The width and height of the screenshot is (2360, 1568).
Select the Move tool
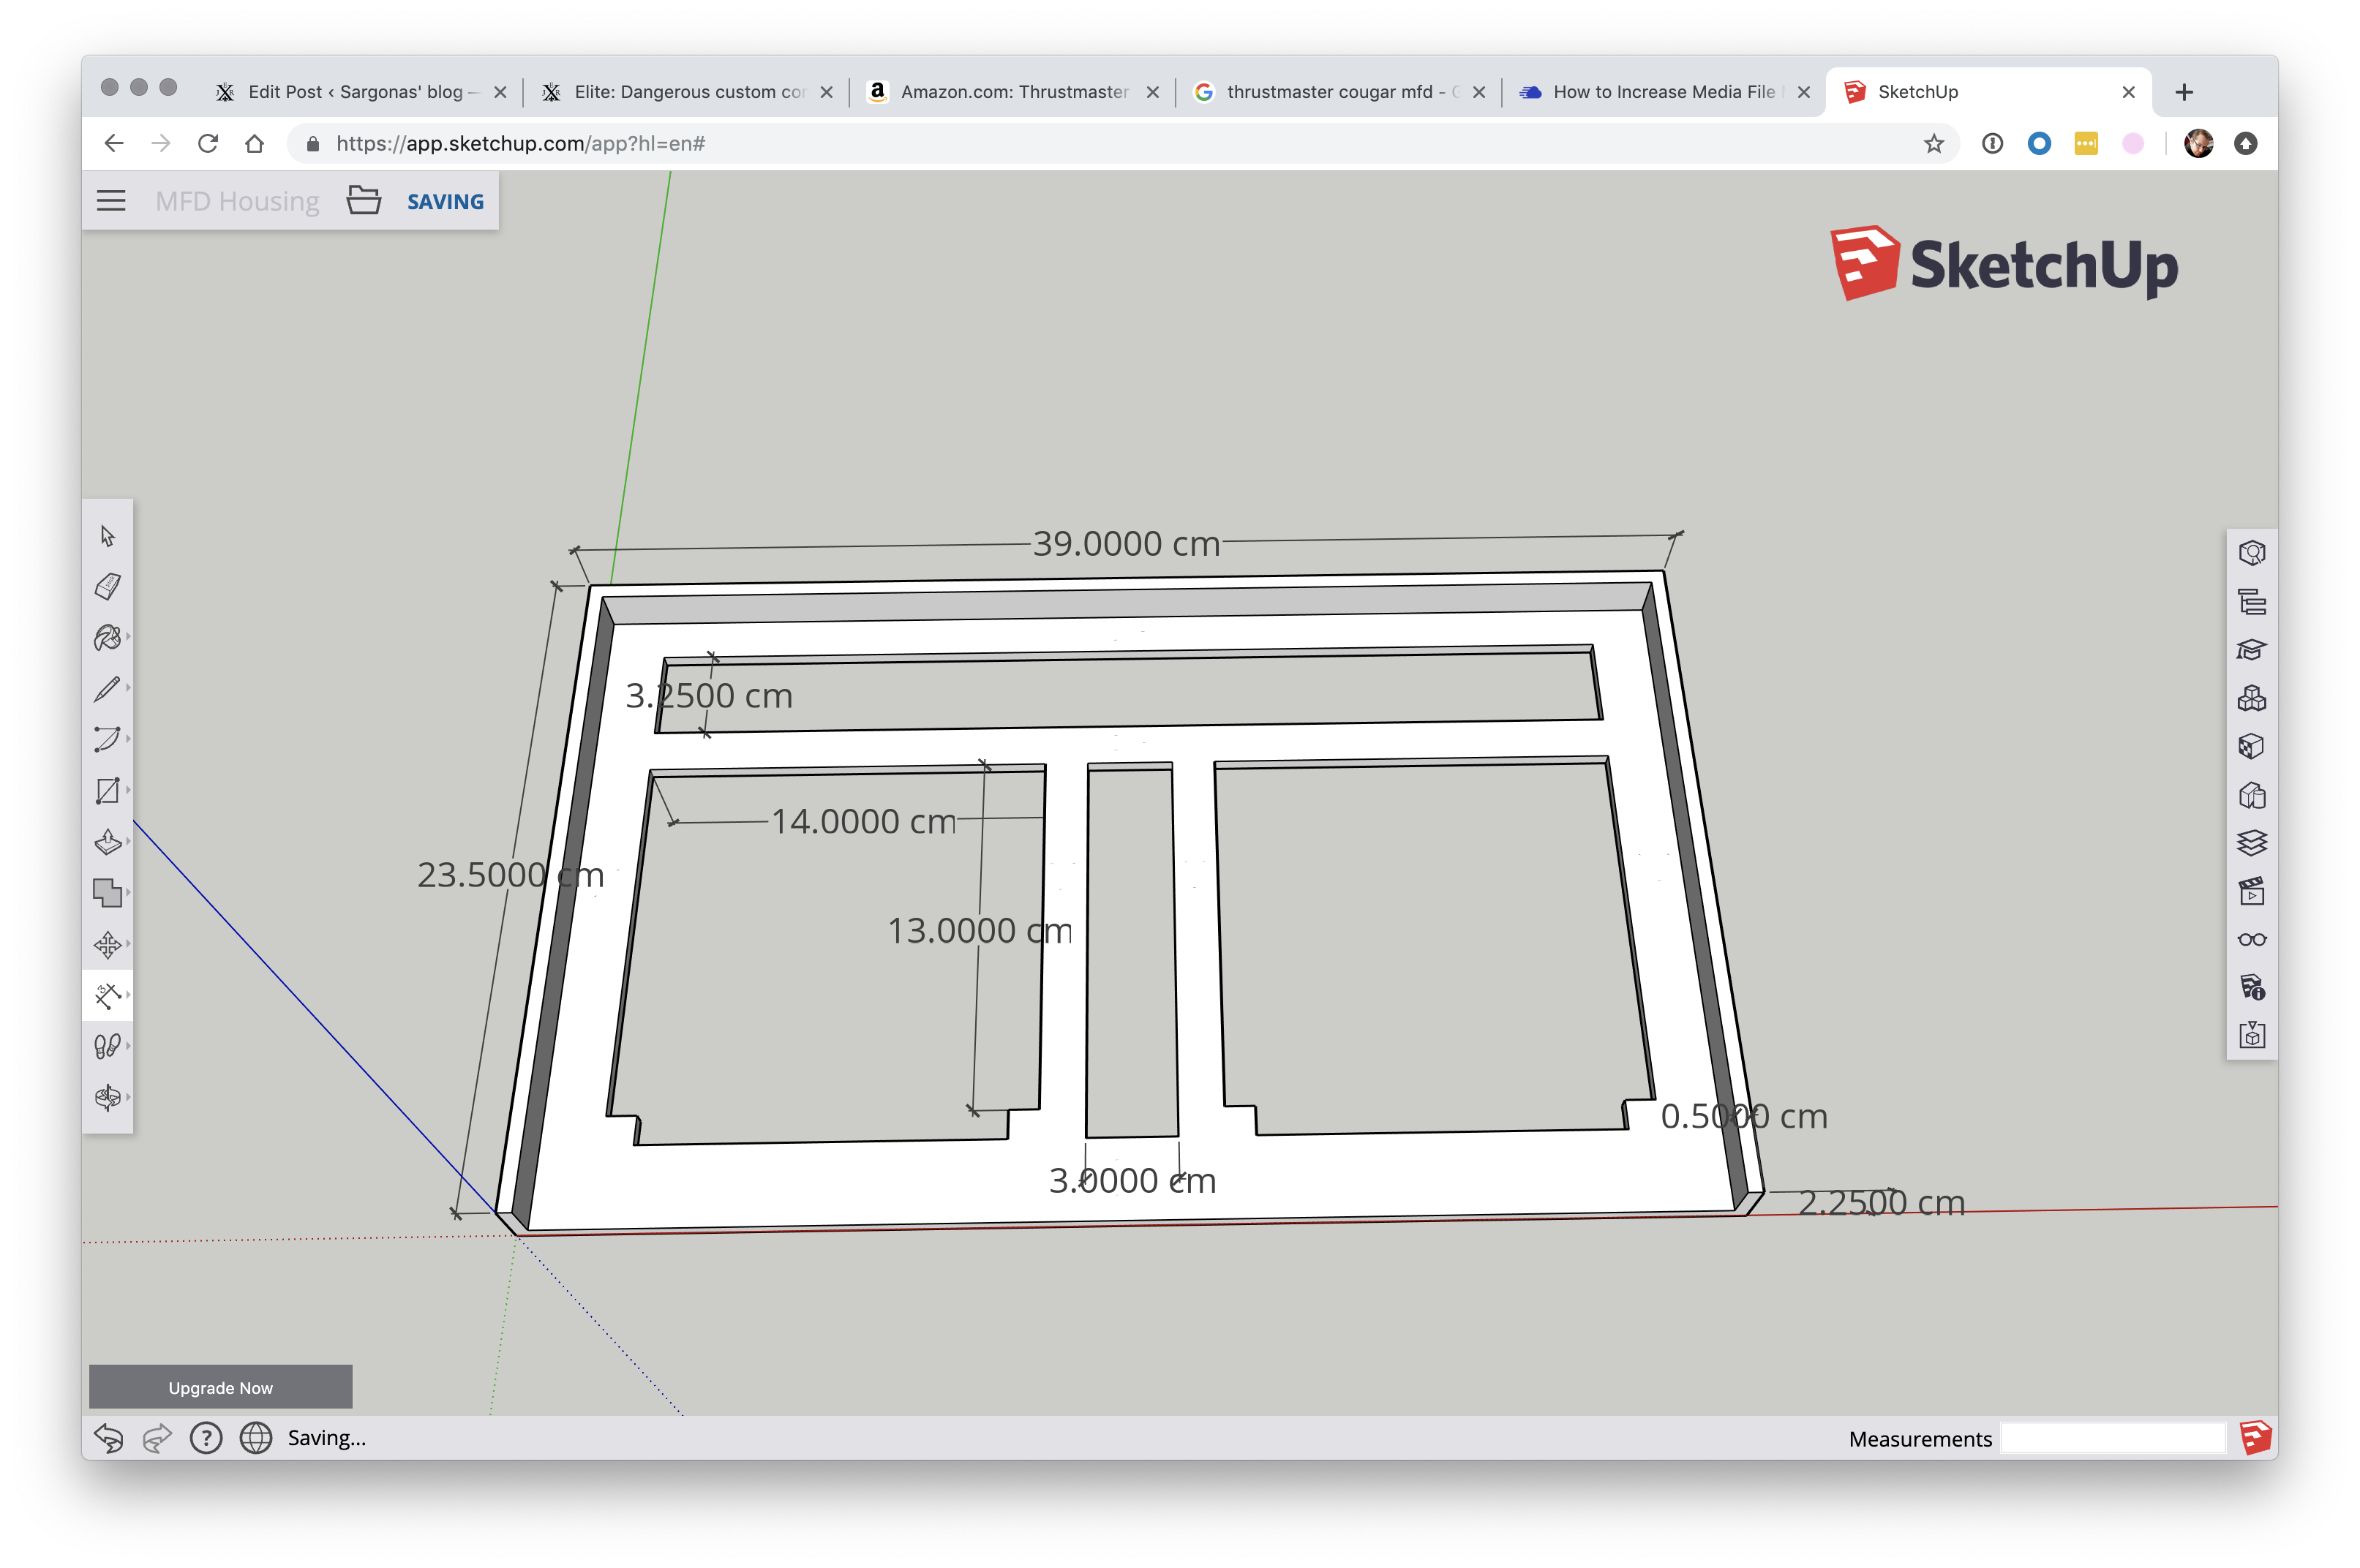point(108,944)
